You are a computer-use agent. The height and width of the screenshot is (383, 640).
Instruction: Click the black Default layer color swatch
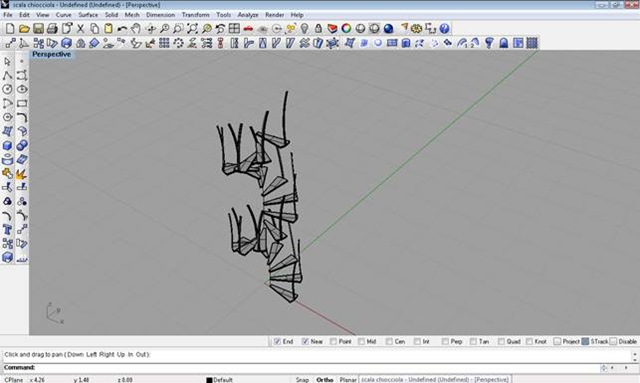(209, 380)
